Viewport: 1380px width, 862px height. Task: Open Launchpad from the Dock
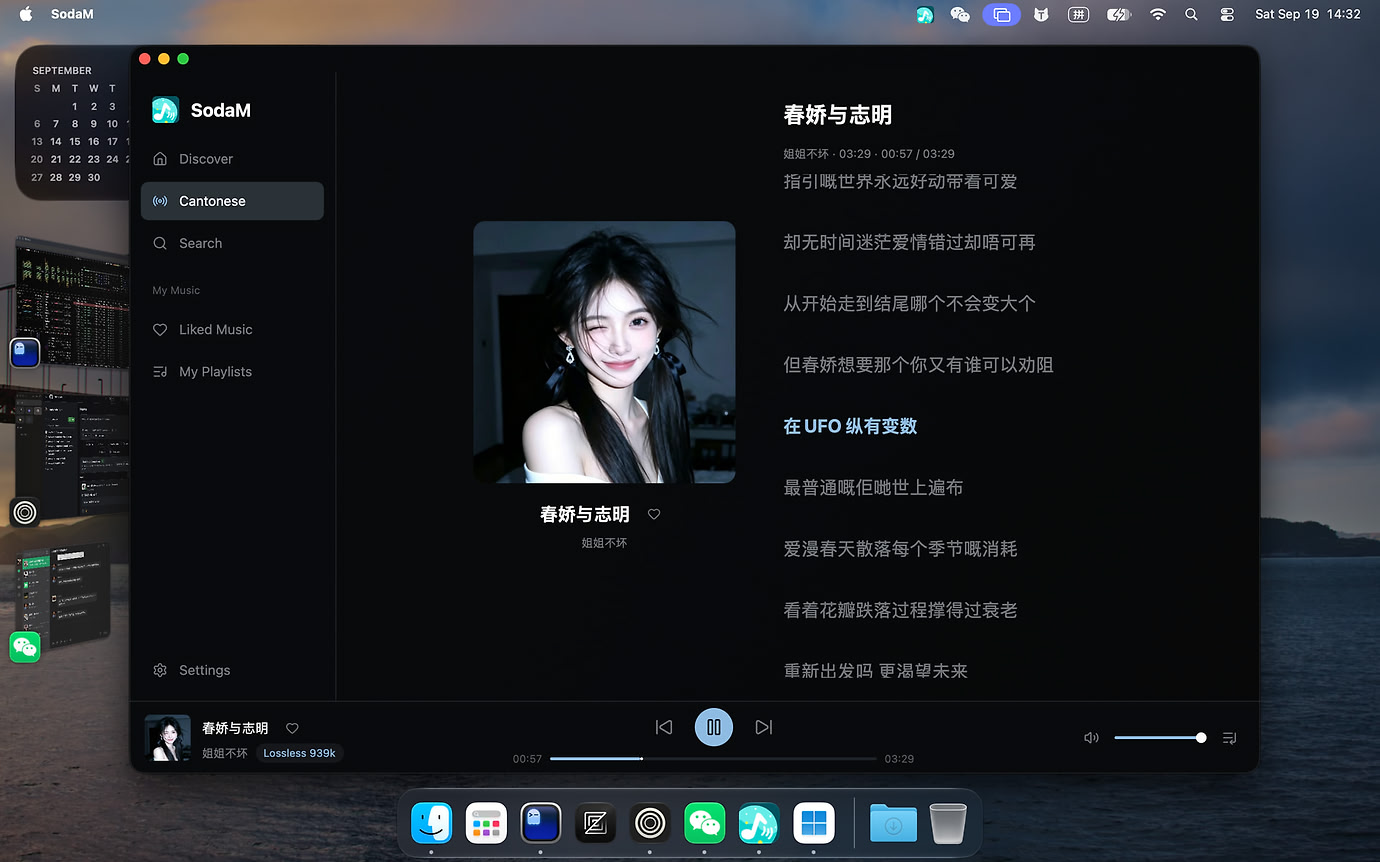click(486, 824)
